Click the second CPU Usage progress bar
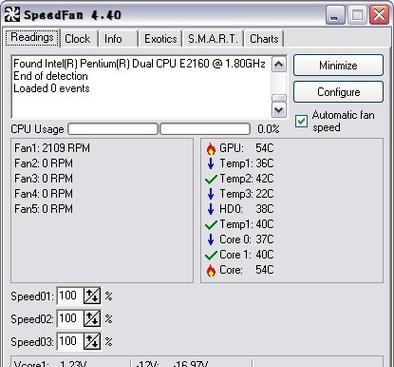The width and height of the screenshot is (394, 367). pyautogui.click(x=205, y=129)
